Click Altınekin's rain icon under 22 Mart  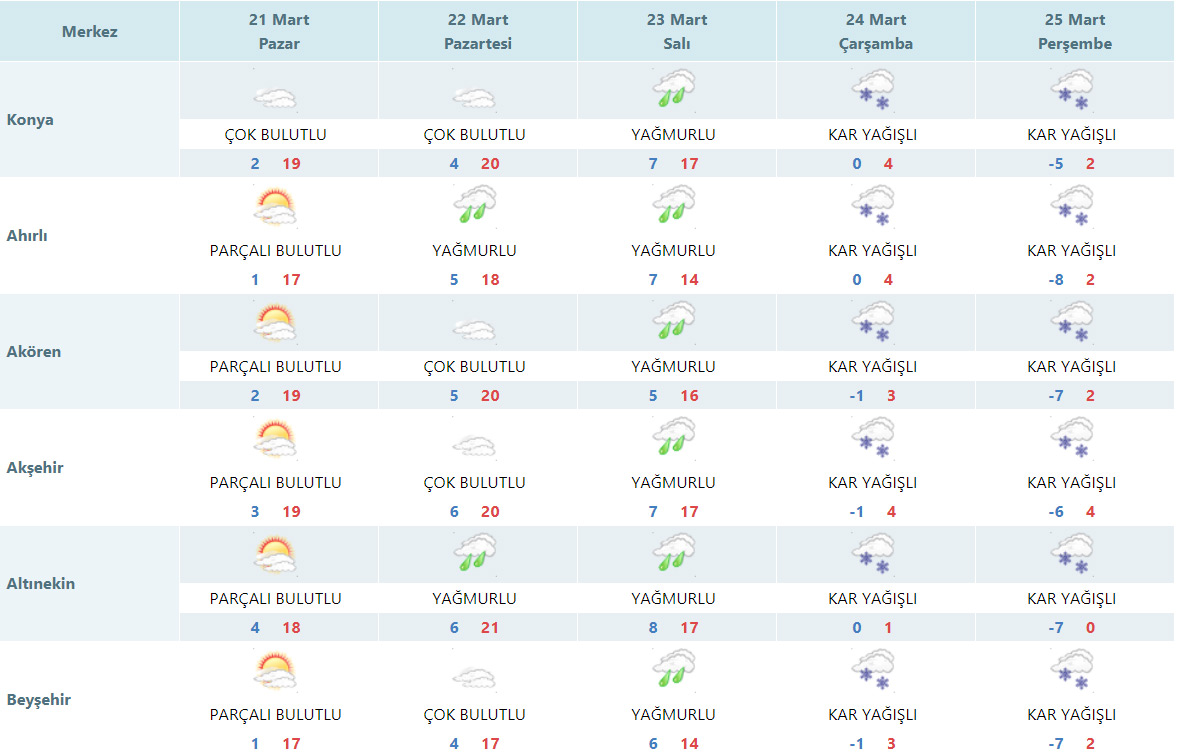(x=474, y=554)
